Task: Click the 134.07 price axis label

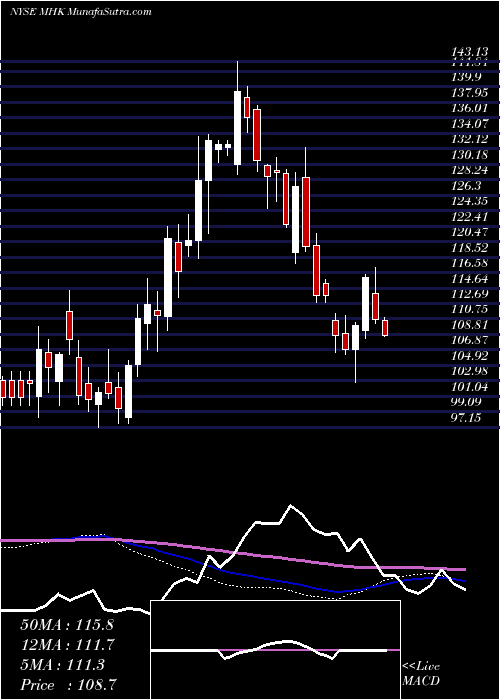Action: click(x=471, y=124)
